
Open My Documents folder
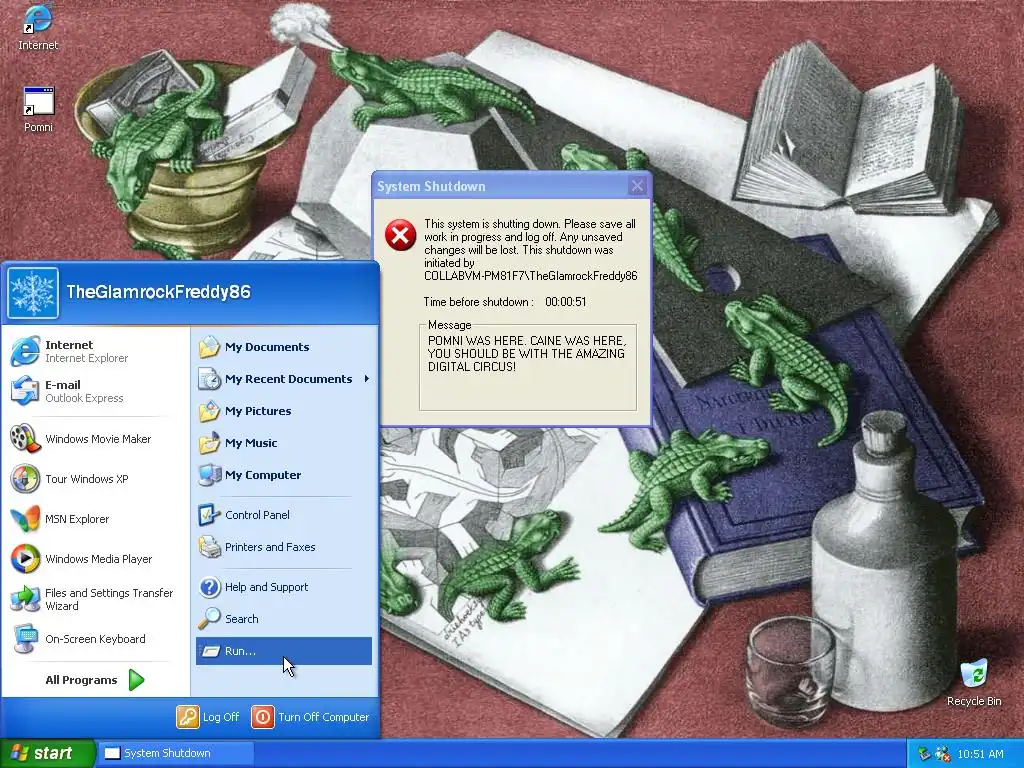(283, 347)
